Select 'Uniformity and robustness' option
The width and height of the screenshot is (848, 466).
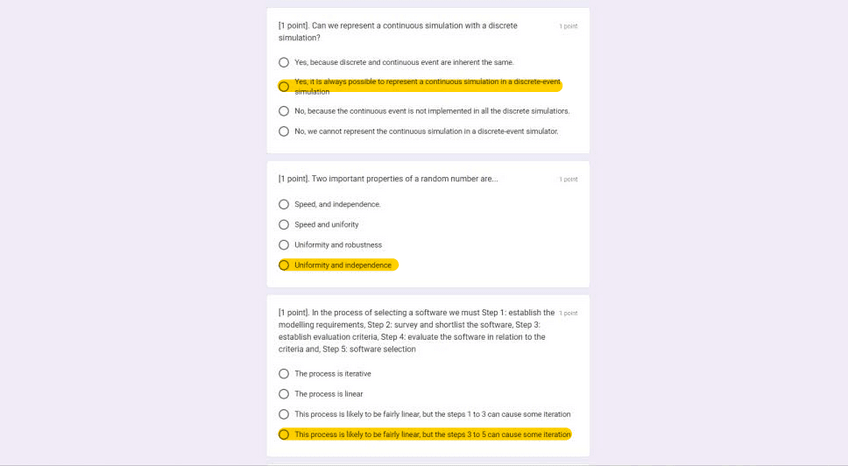tap(284, 244)
